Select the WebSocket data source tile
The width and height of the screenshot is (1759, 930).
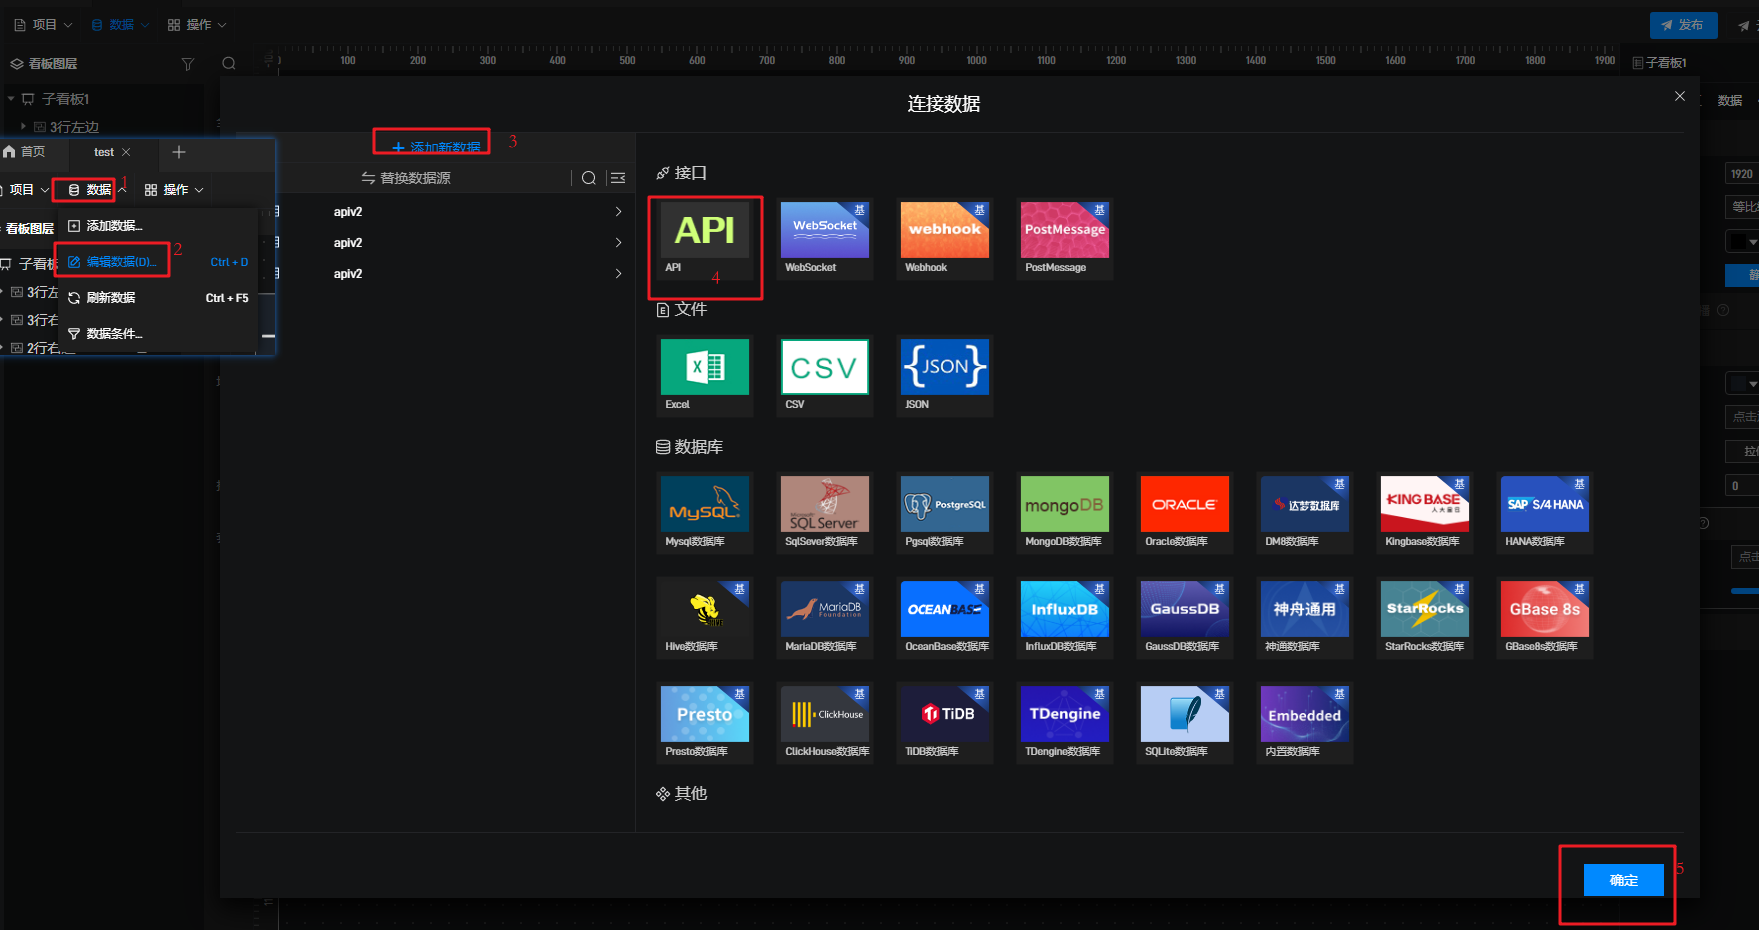(825, 239)
